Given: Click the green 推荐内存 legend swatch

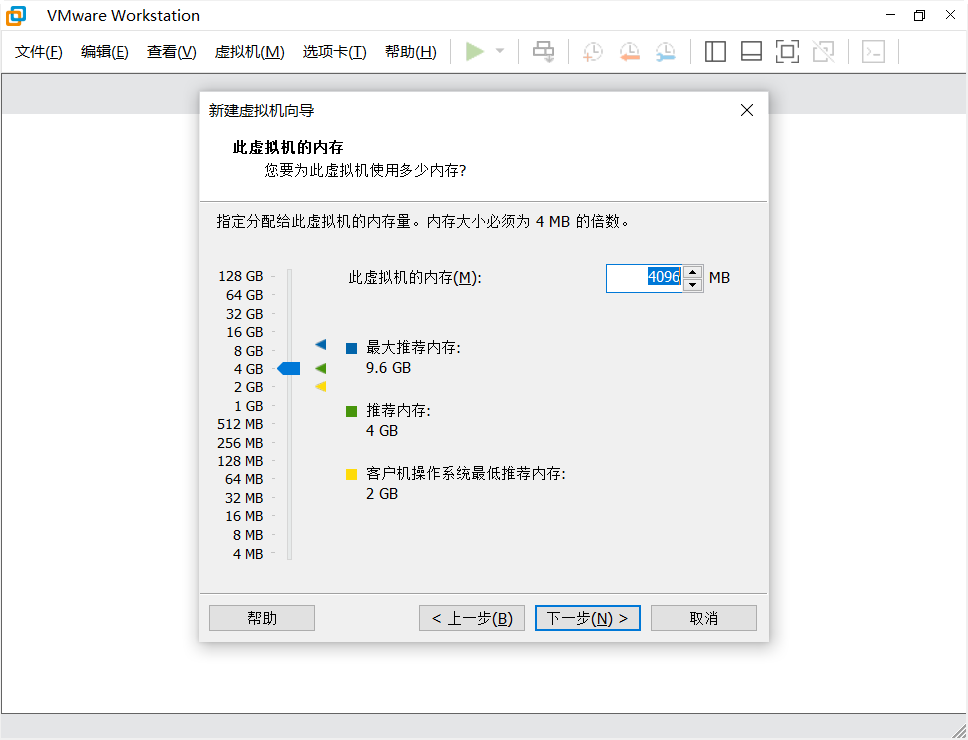Looking at the screenshot, I should pos(352,411).
